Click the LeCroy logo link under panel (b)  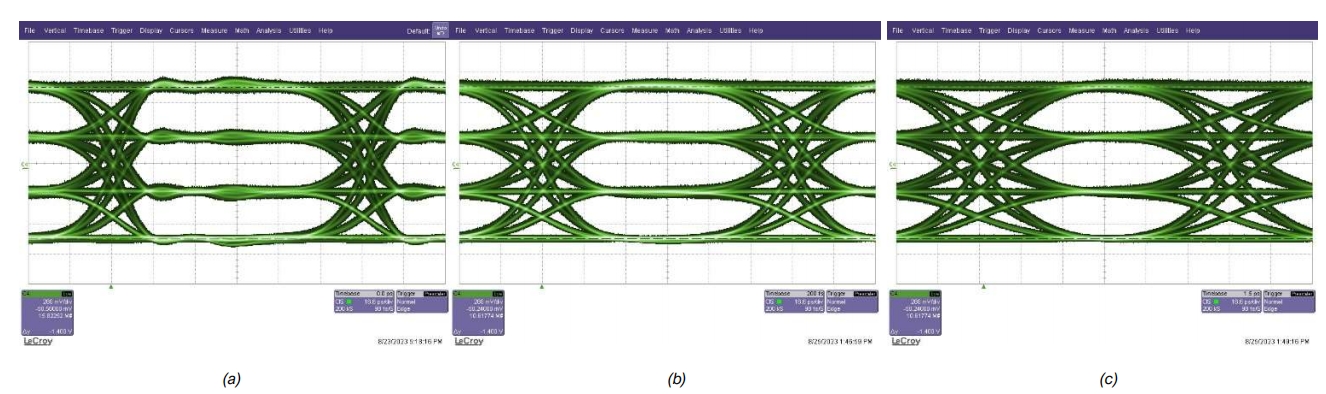pyautogui.click(x=469, y=341)
